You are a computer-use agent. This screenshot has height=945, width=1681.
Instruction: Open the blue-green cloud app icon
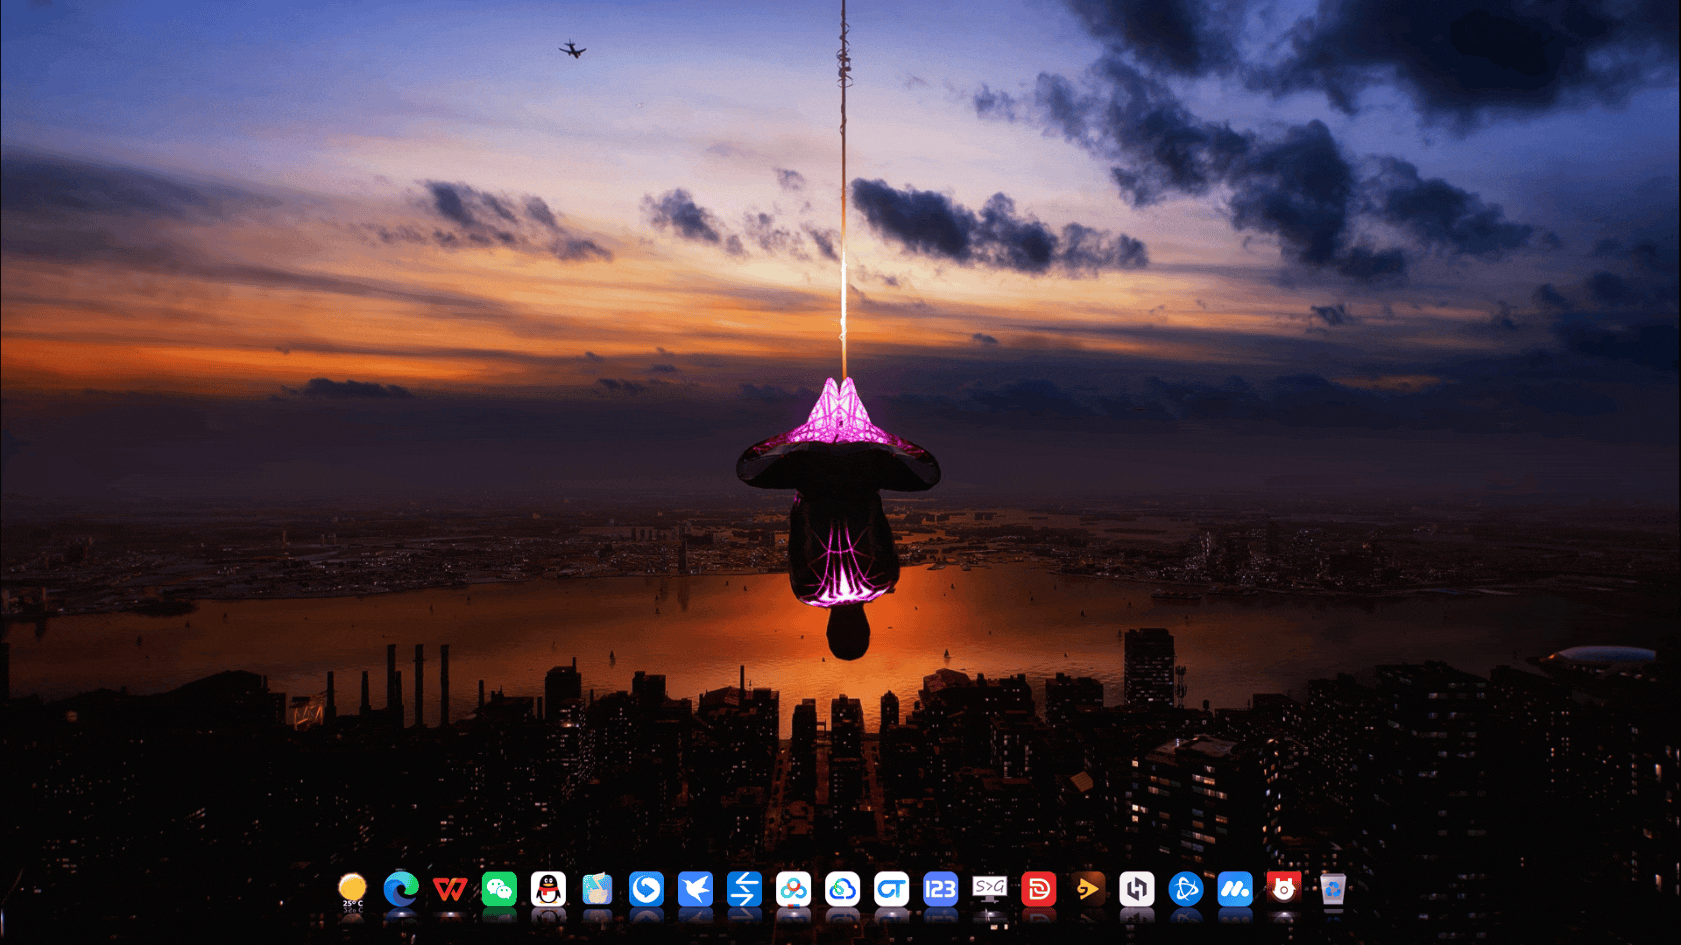tap(842, 889)
